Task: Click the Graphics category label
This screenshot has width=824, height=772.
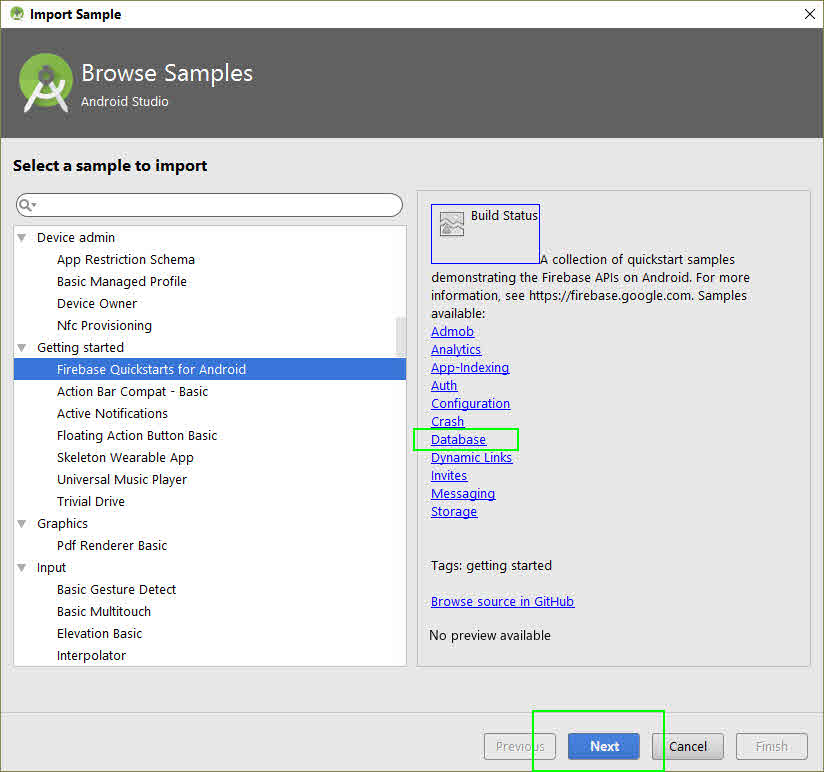Action: (63, 523)
